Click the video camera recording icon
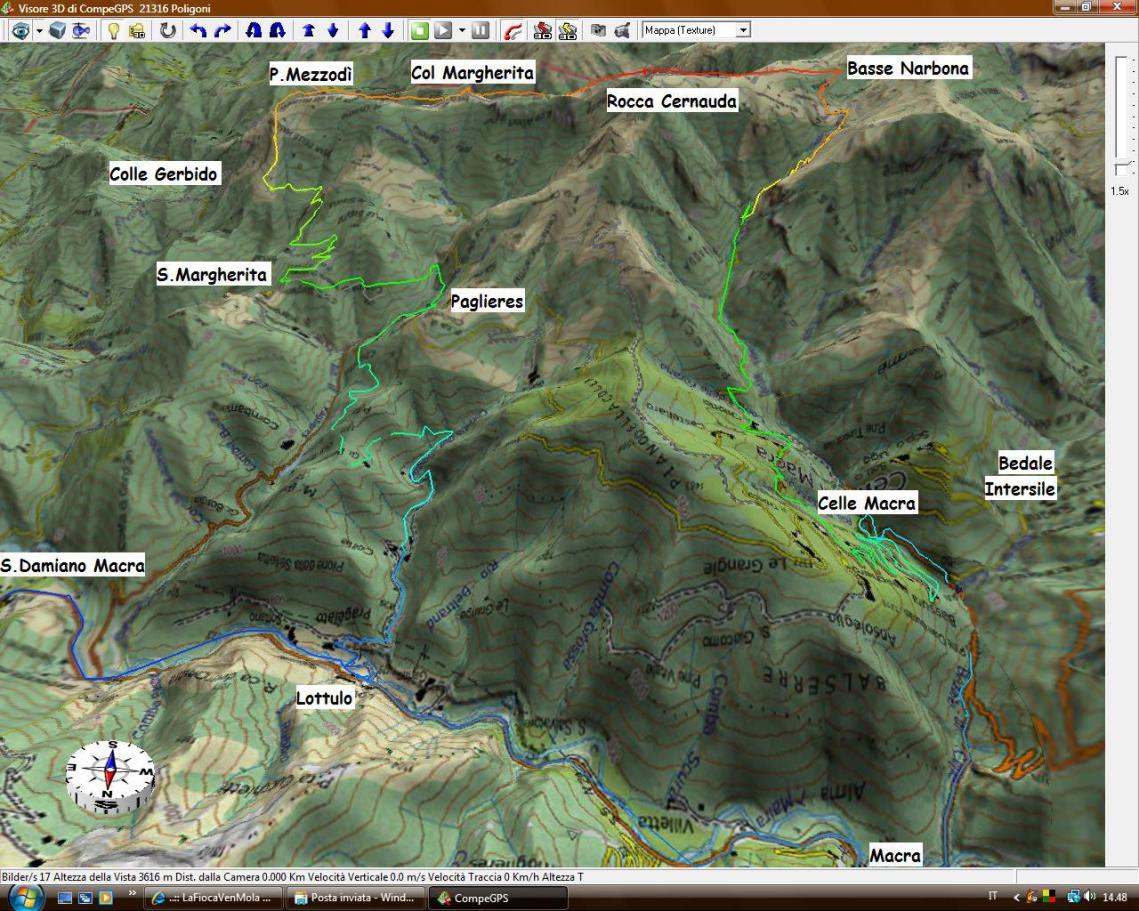The image size is (1139, 911). point(621,31)
